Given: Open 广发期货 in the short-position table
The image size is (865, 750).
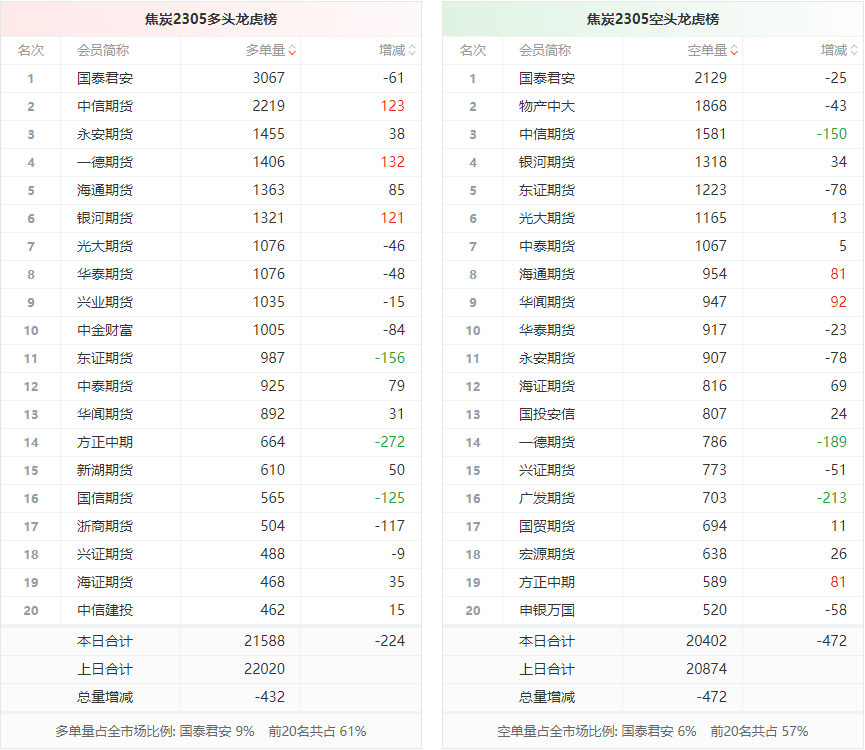Looking at the screenshot, I should pos(547,498).
